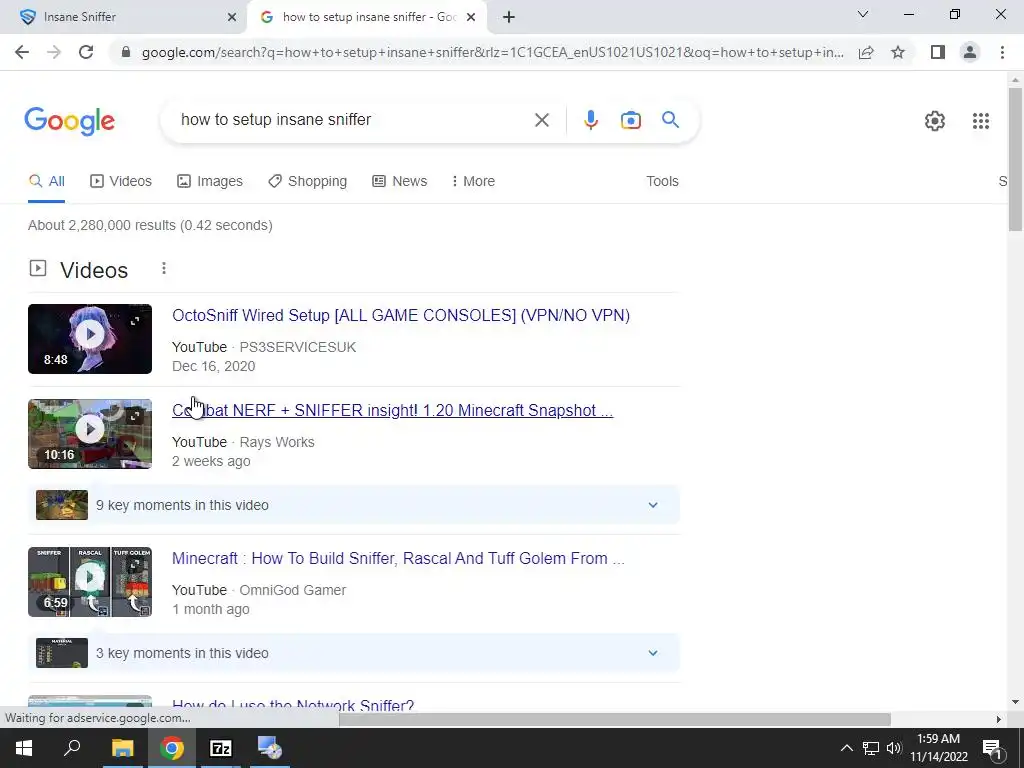This screenshot has height=768, width=1024.
Task: Switch to News results tab
Action: (399, 182)
